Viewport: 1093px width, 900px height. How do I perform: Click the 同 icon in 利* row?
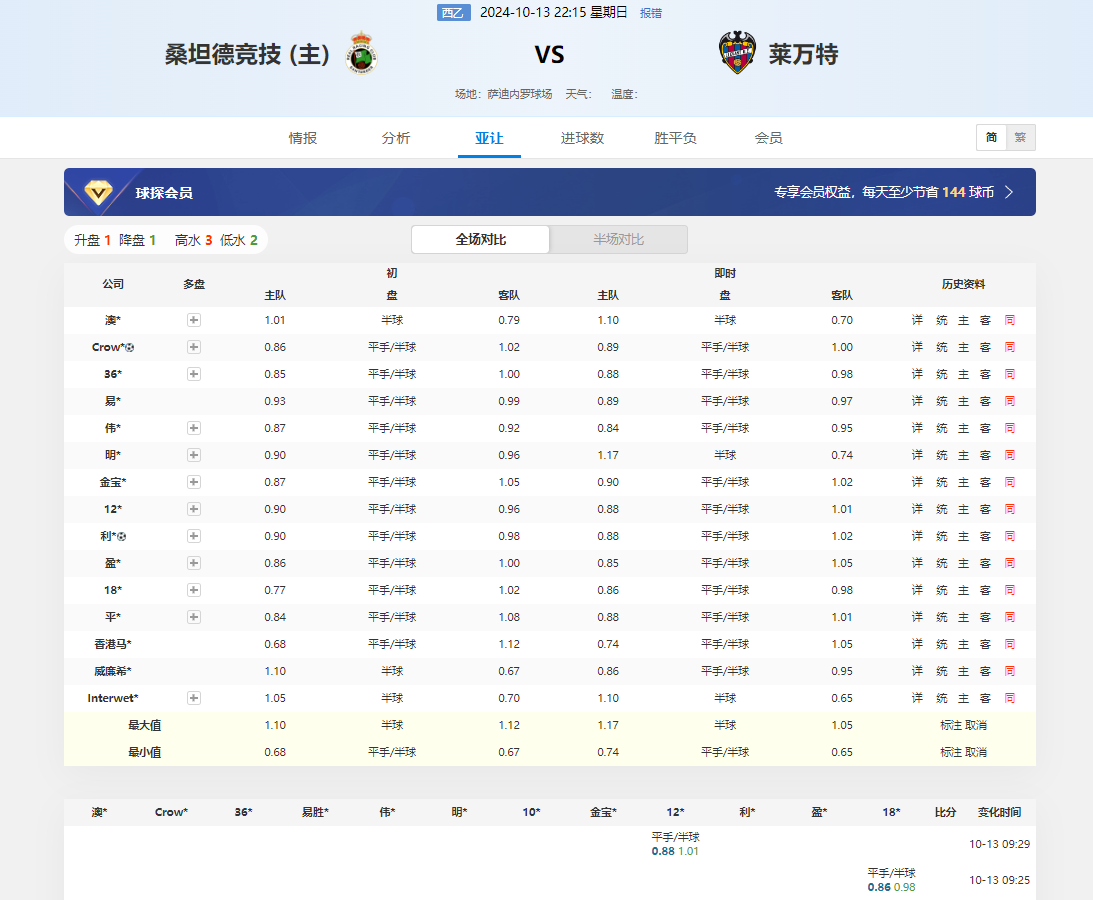(1009, 536)
